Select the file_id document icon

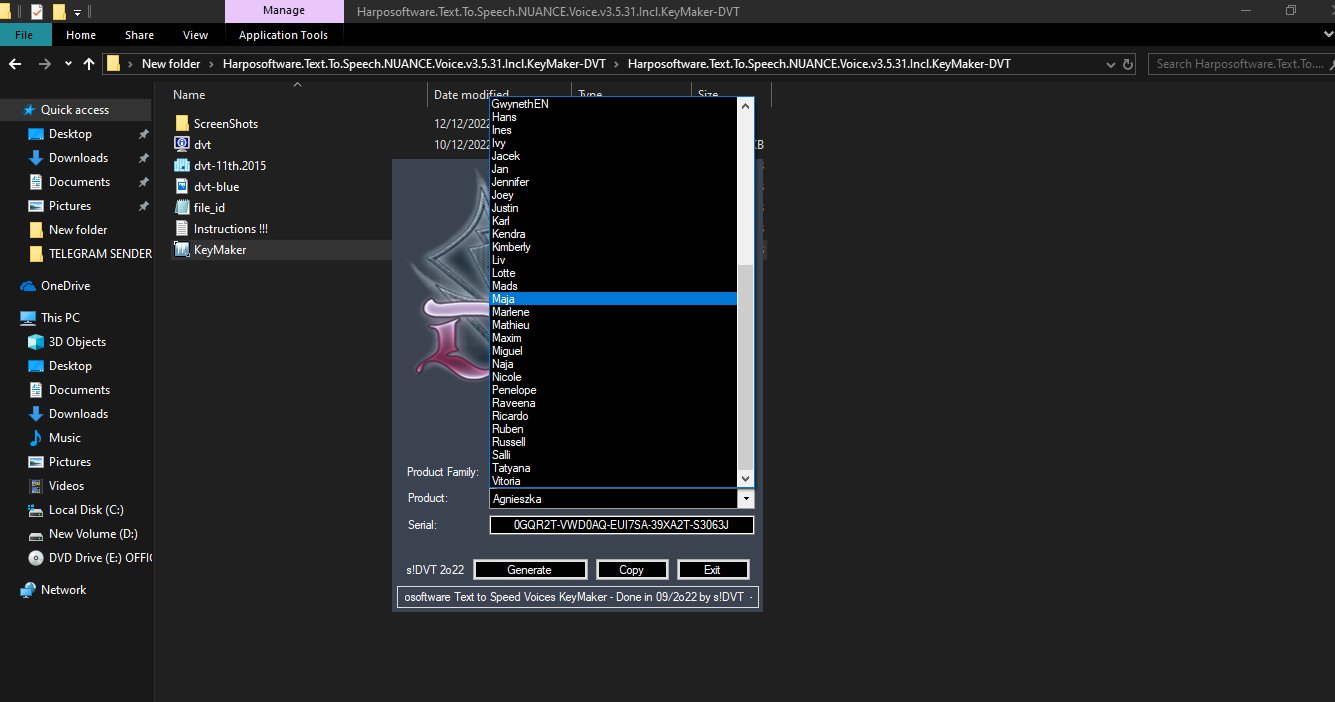tap(181, 208)
